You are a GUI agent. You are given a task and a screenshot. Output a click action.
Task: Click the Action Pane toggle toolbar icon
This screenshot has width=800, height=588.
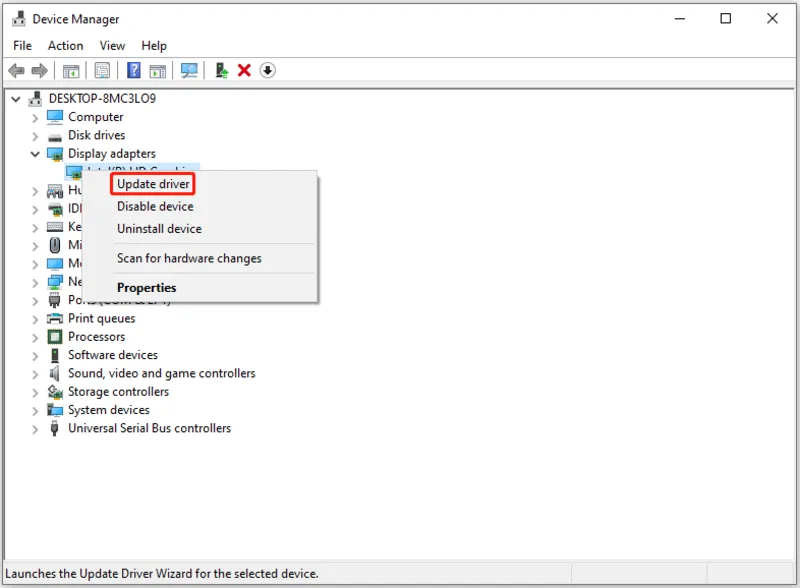coord(158,71)
